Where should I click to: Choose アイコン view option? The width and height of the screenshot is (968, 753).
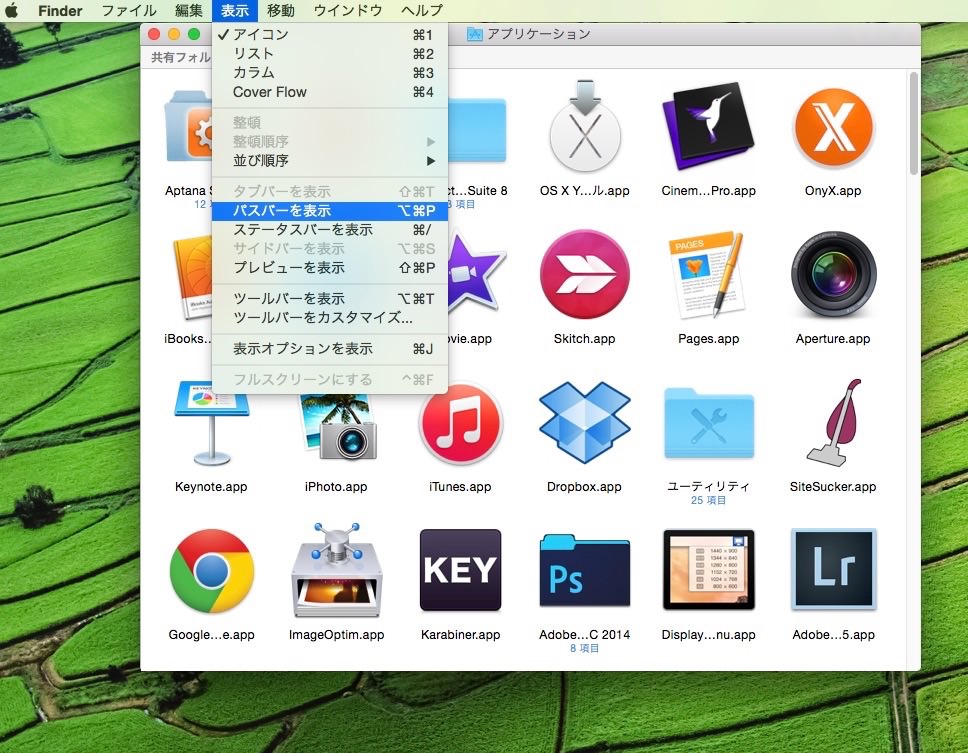point(330,35)
